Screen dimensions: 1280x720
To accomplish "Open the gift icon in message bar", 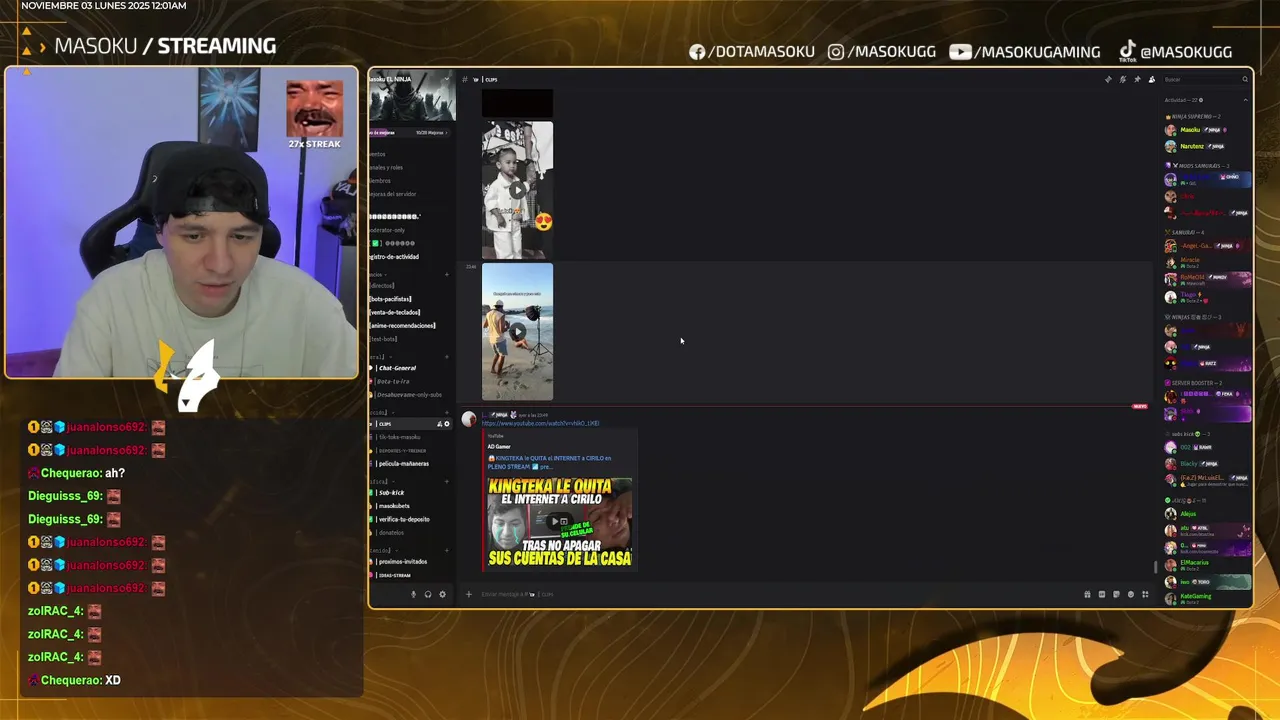I will [1087, 594].
